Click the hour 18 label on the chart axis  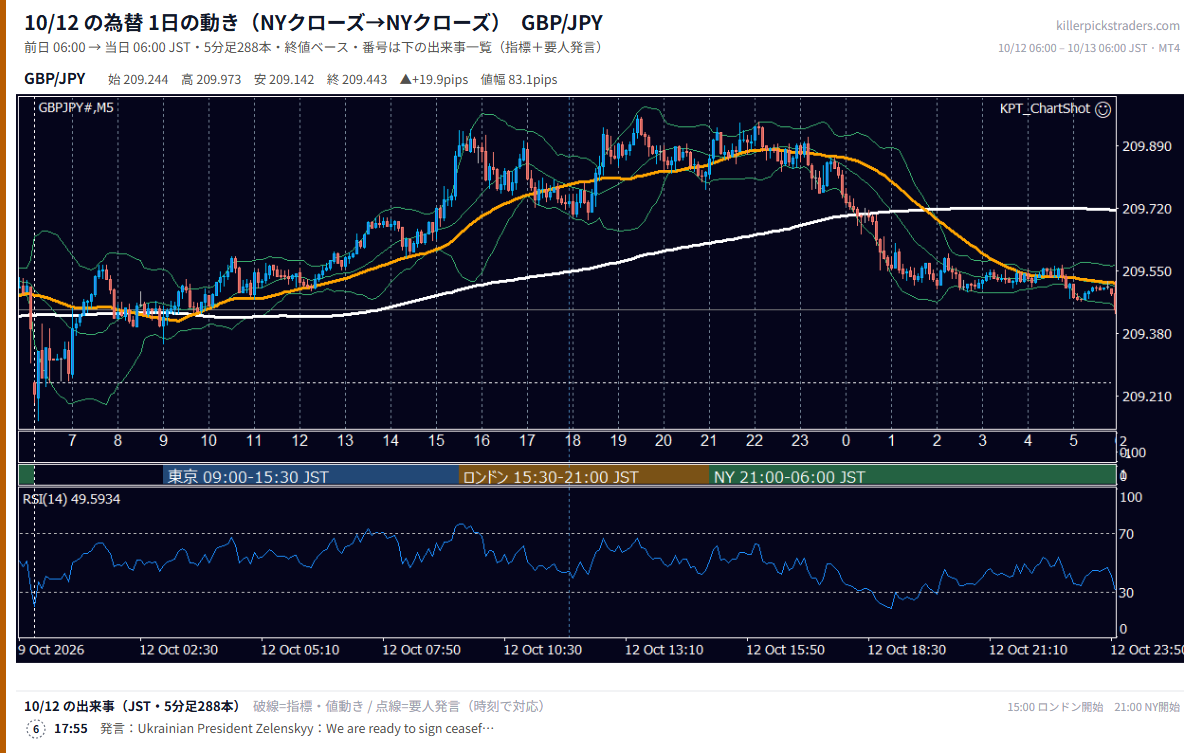point(572,441)
